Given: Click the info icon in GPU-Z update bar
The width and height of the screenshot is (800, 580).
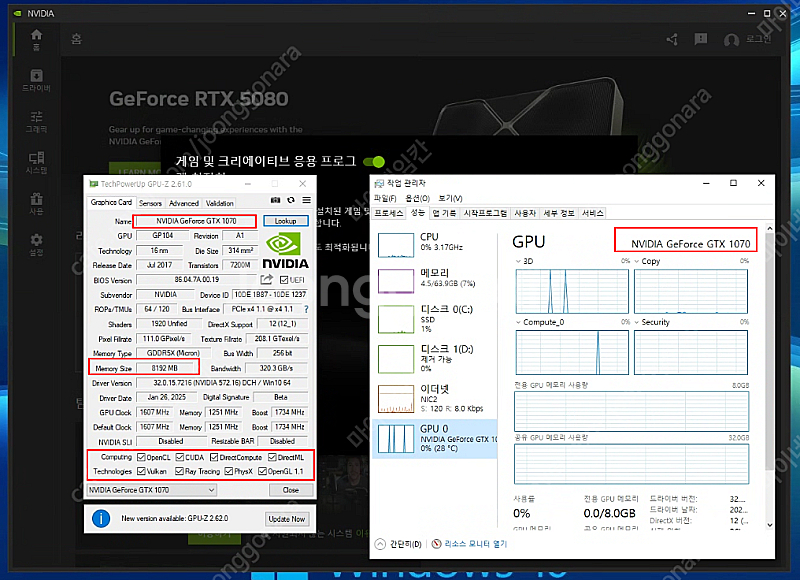Looking at the screenshot, I should (101, 519).
